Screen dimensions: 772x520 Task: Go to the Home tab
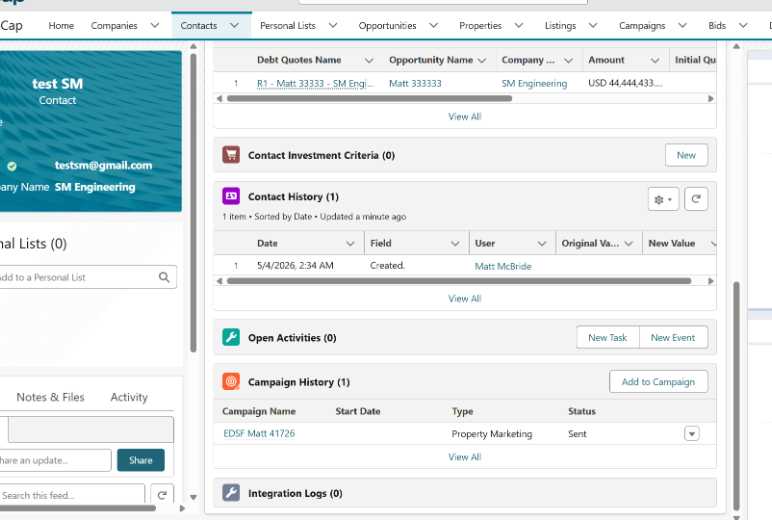coord(61,25)
